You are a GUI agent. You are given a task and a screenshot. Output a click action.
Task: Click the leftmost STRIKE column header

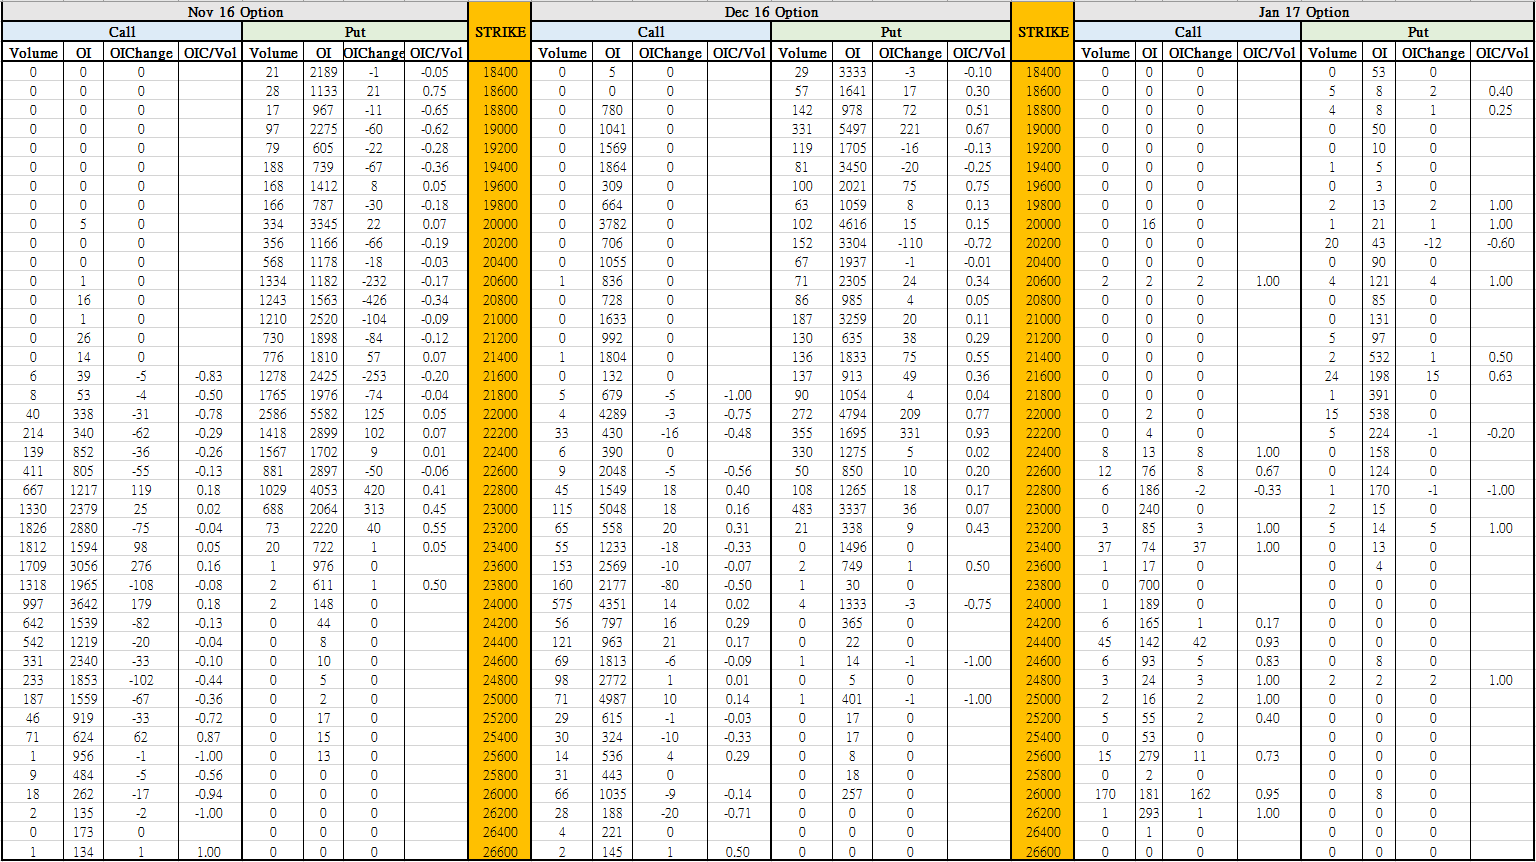pos(499,32)
